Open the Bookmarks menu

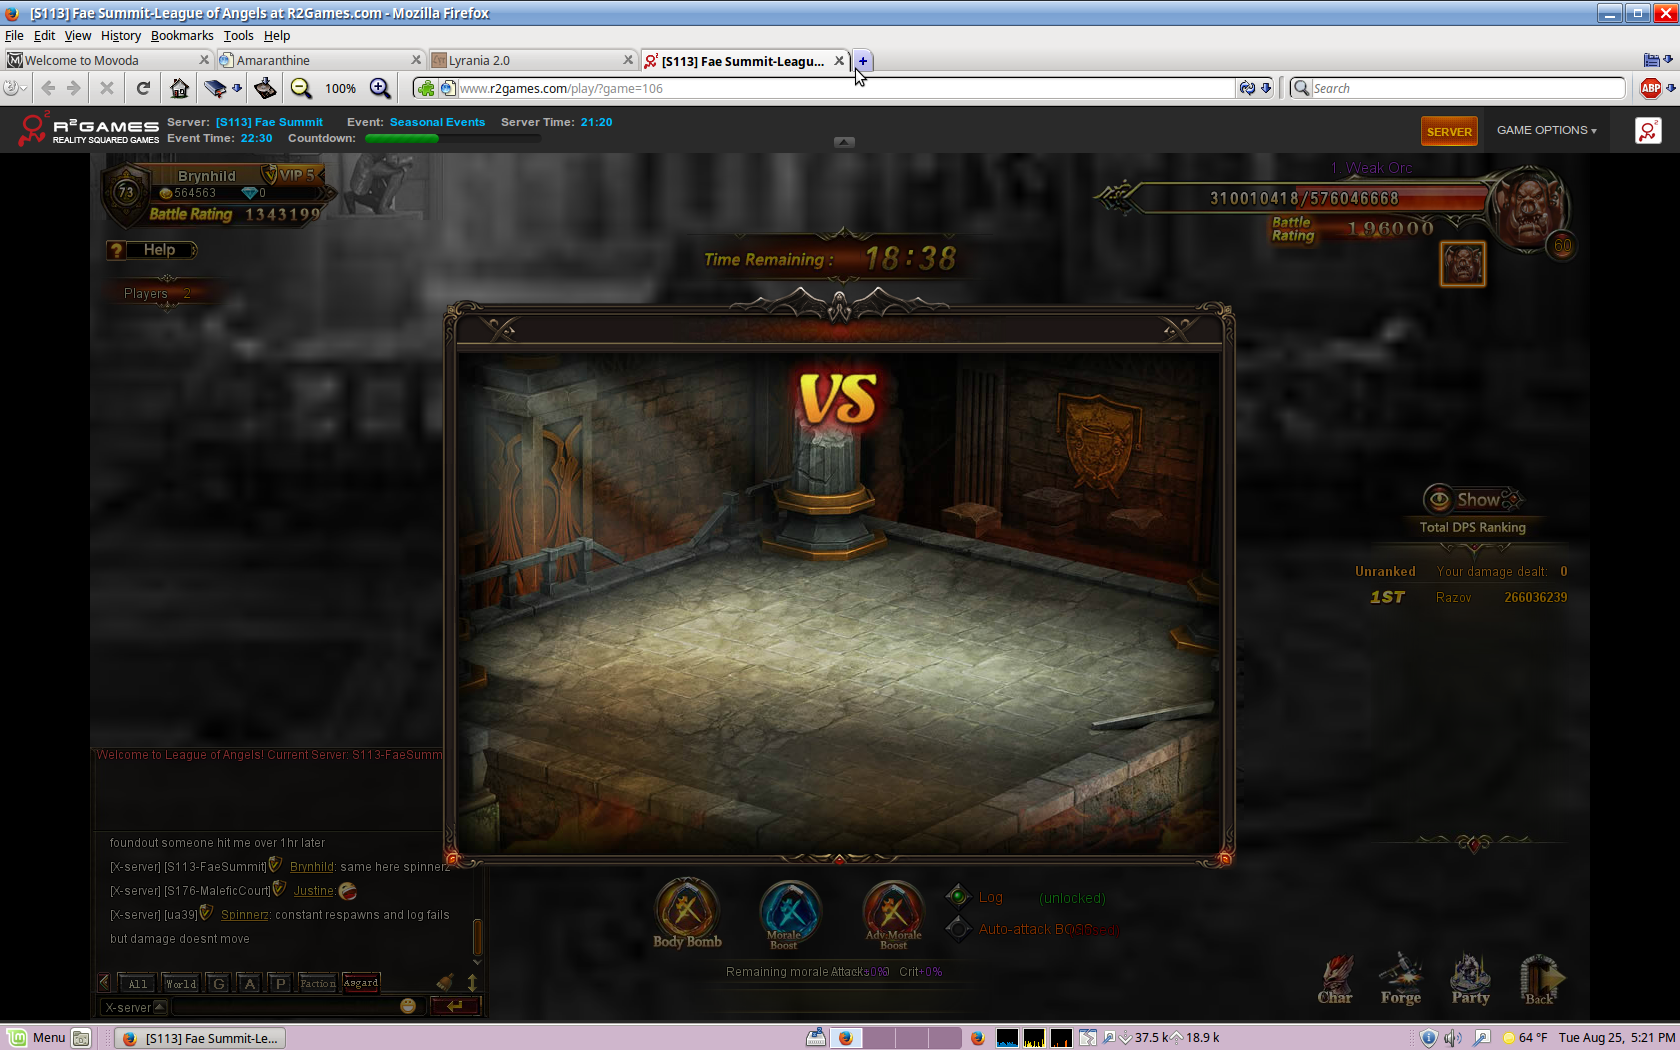[182, 35]
